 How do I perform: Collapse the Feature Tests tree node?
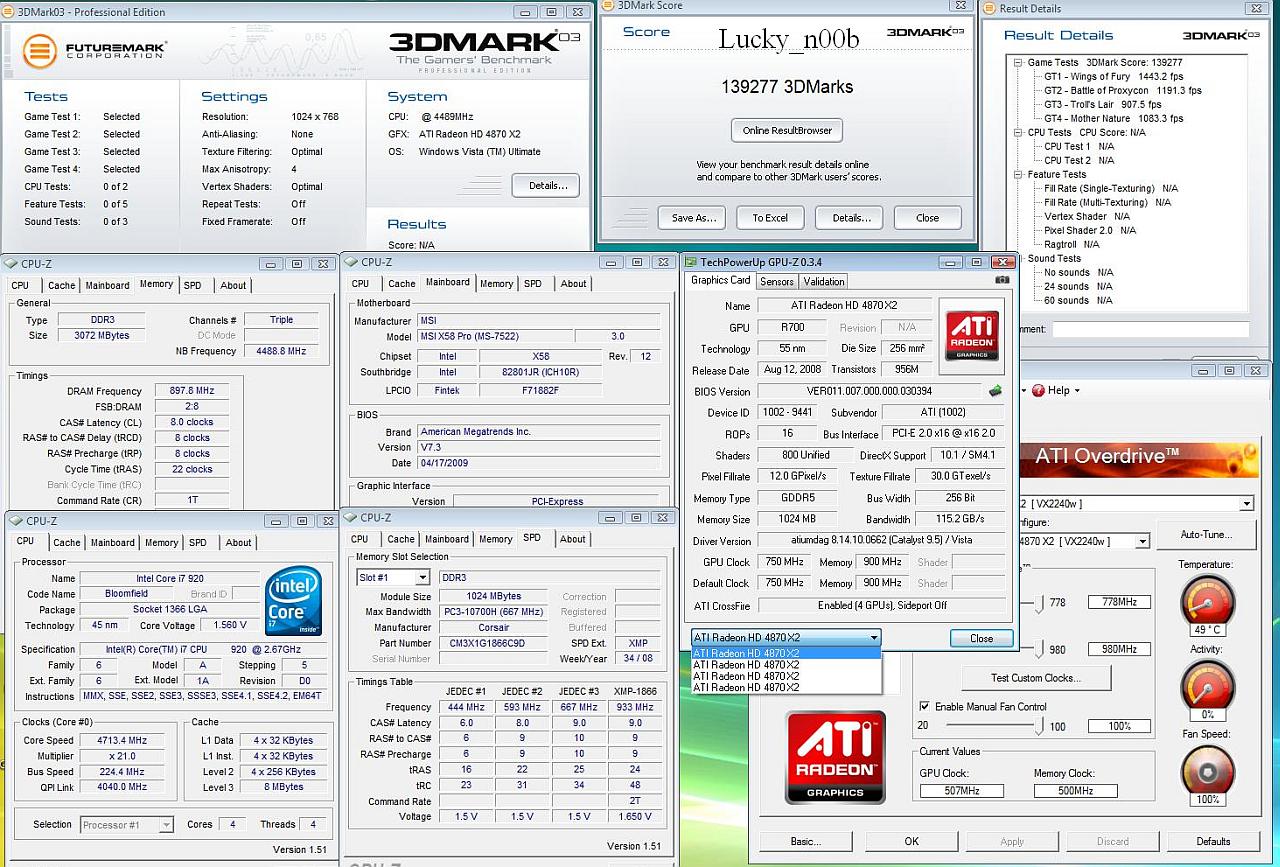1019,174
